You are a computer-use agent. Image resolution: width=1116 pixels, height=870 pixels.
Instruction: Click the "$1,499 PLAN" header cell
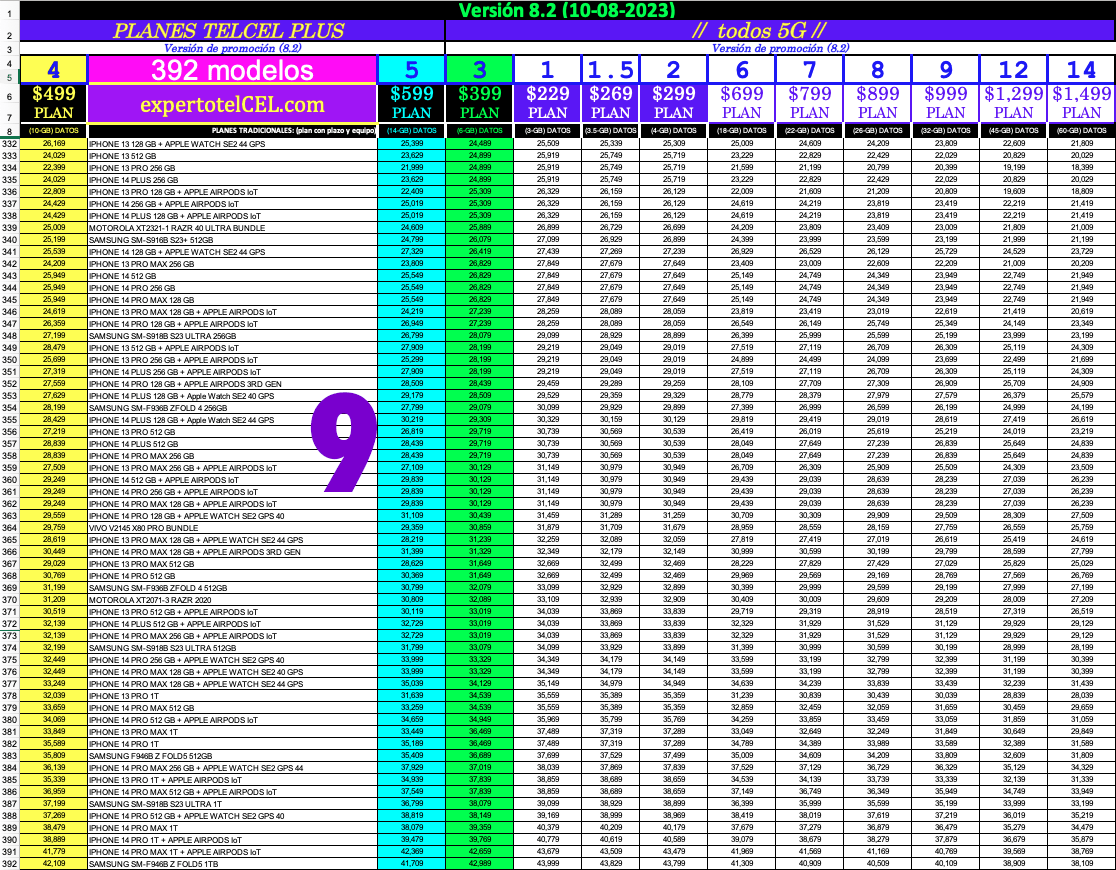coord(1082,104)
